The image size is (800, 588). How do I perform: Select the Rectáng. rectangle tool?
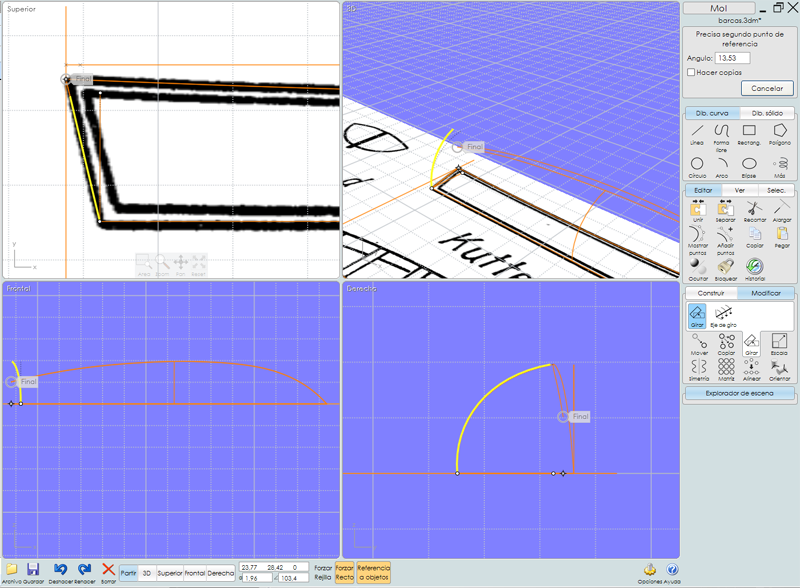coord(749,134)
